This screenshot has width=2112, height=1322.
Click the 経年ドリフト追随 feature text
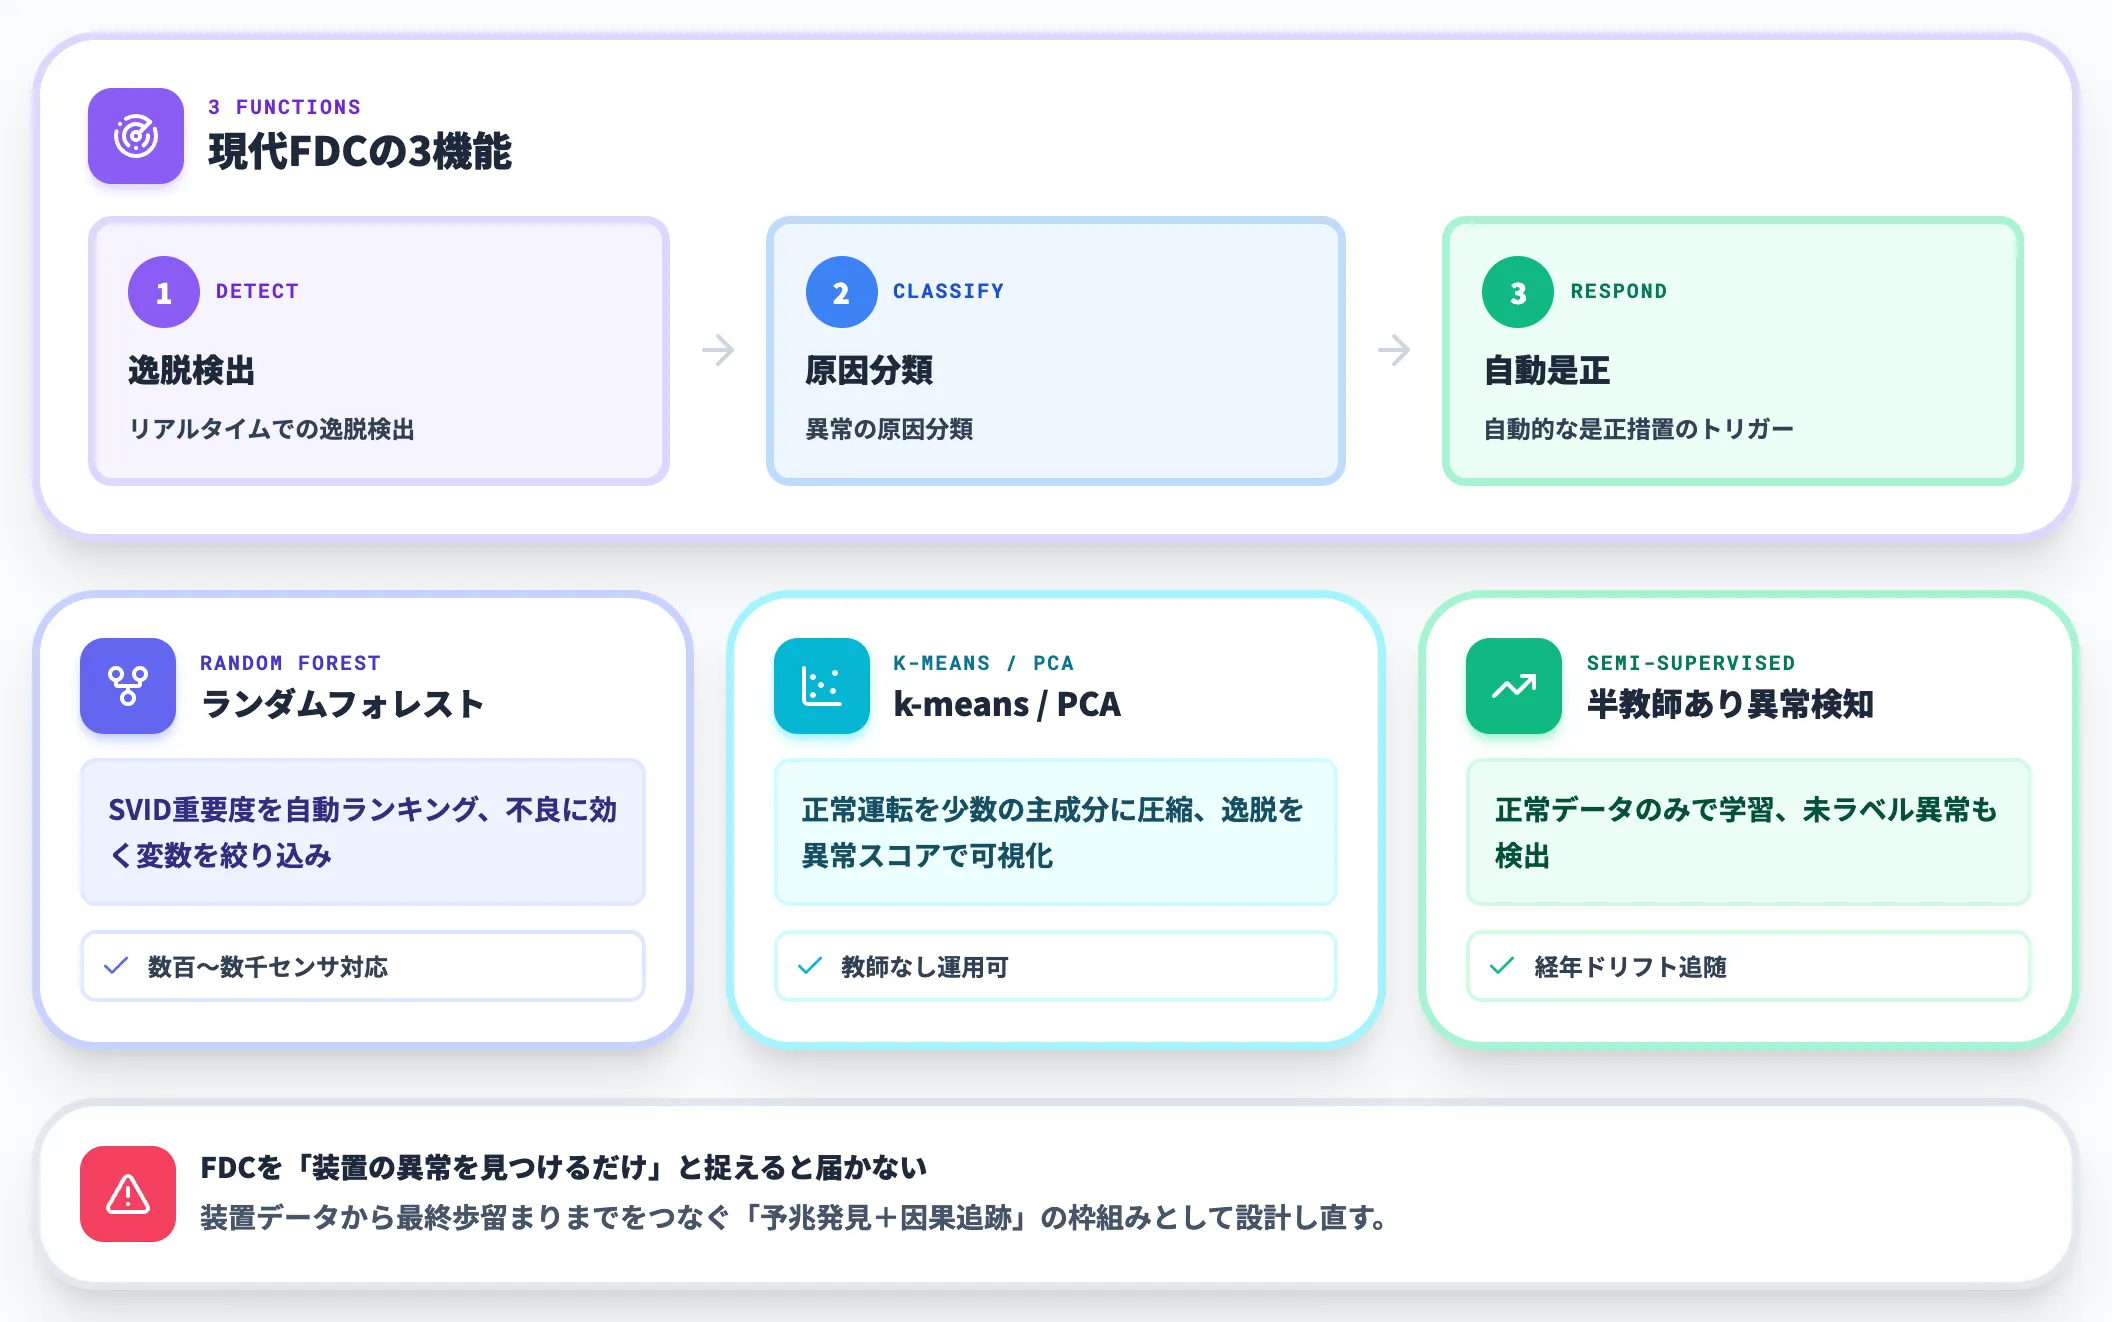pos(1630,967)
